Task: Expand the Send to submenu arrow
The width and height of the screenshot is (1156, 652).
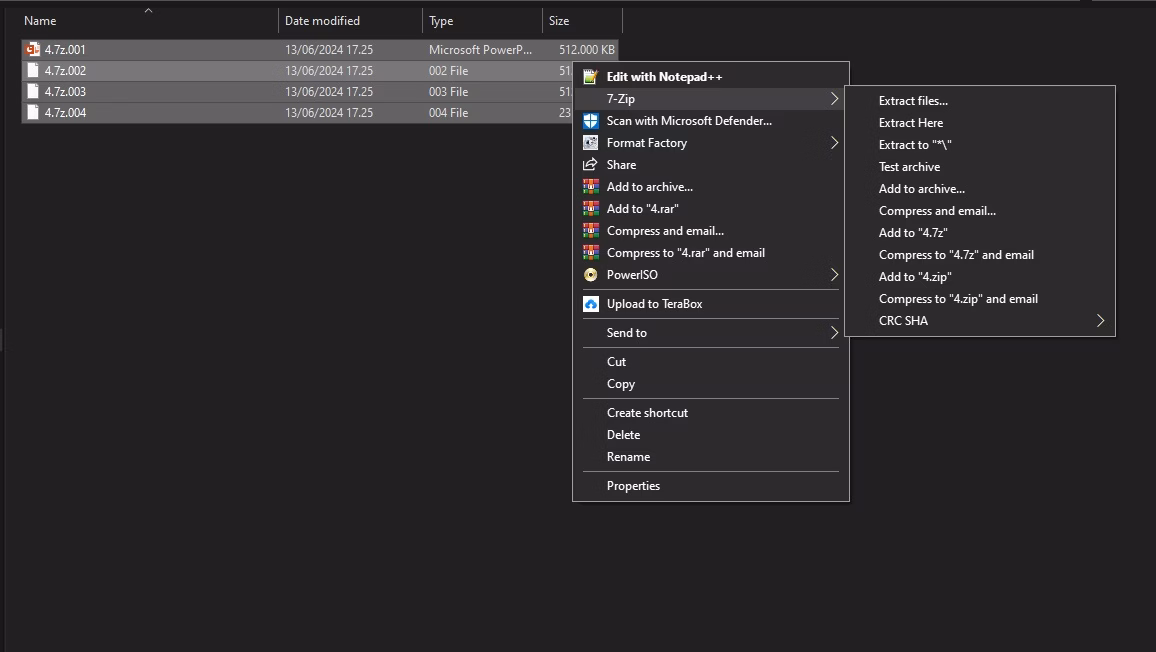Action: click(834, 333)
